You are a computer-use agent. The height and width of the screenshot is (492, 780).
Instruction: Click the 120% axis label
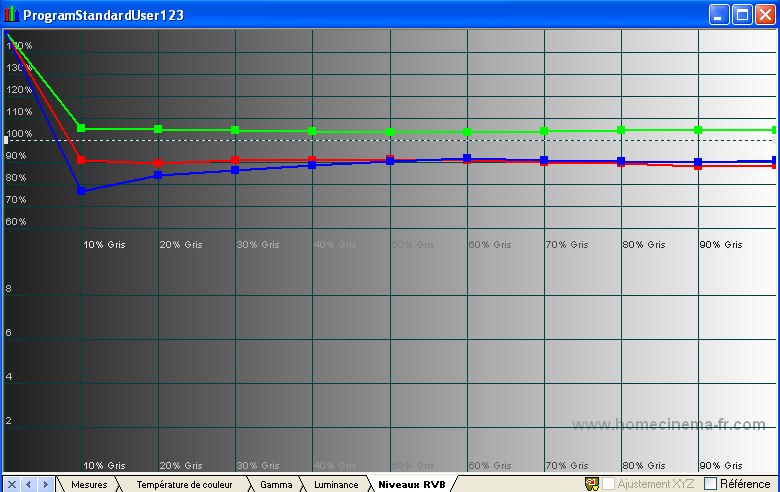click(x=19, y=90)
